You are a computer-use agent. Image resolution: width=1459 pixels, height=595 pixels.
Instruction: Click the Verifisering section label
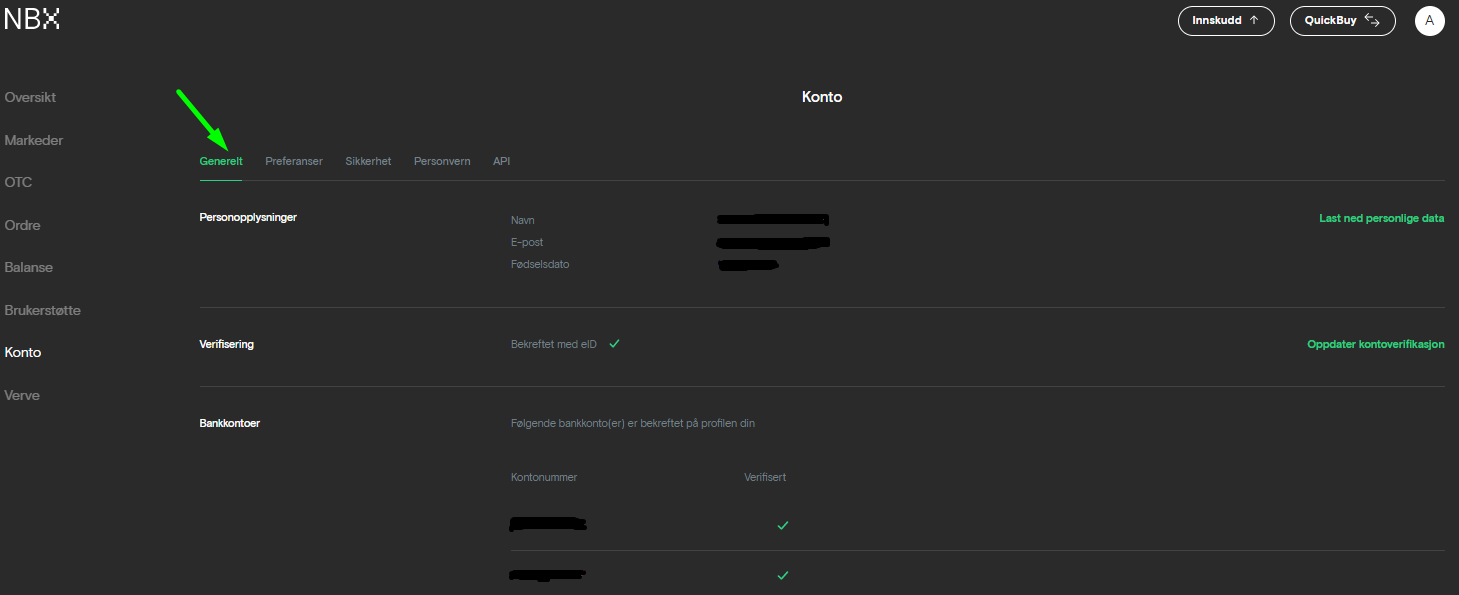[x=227, y=344]
